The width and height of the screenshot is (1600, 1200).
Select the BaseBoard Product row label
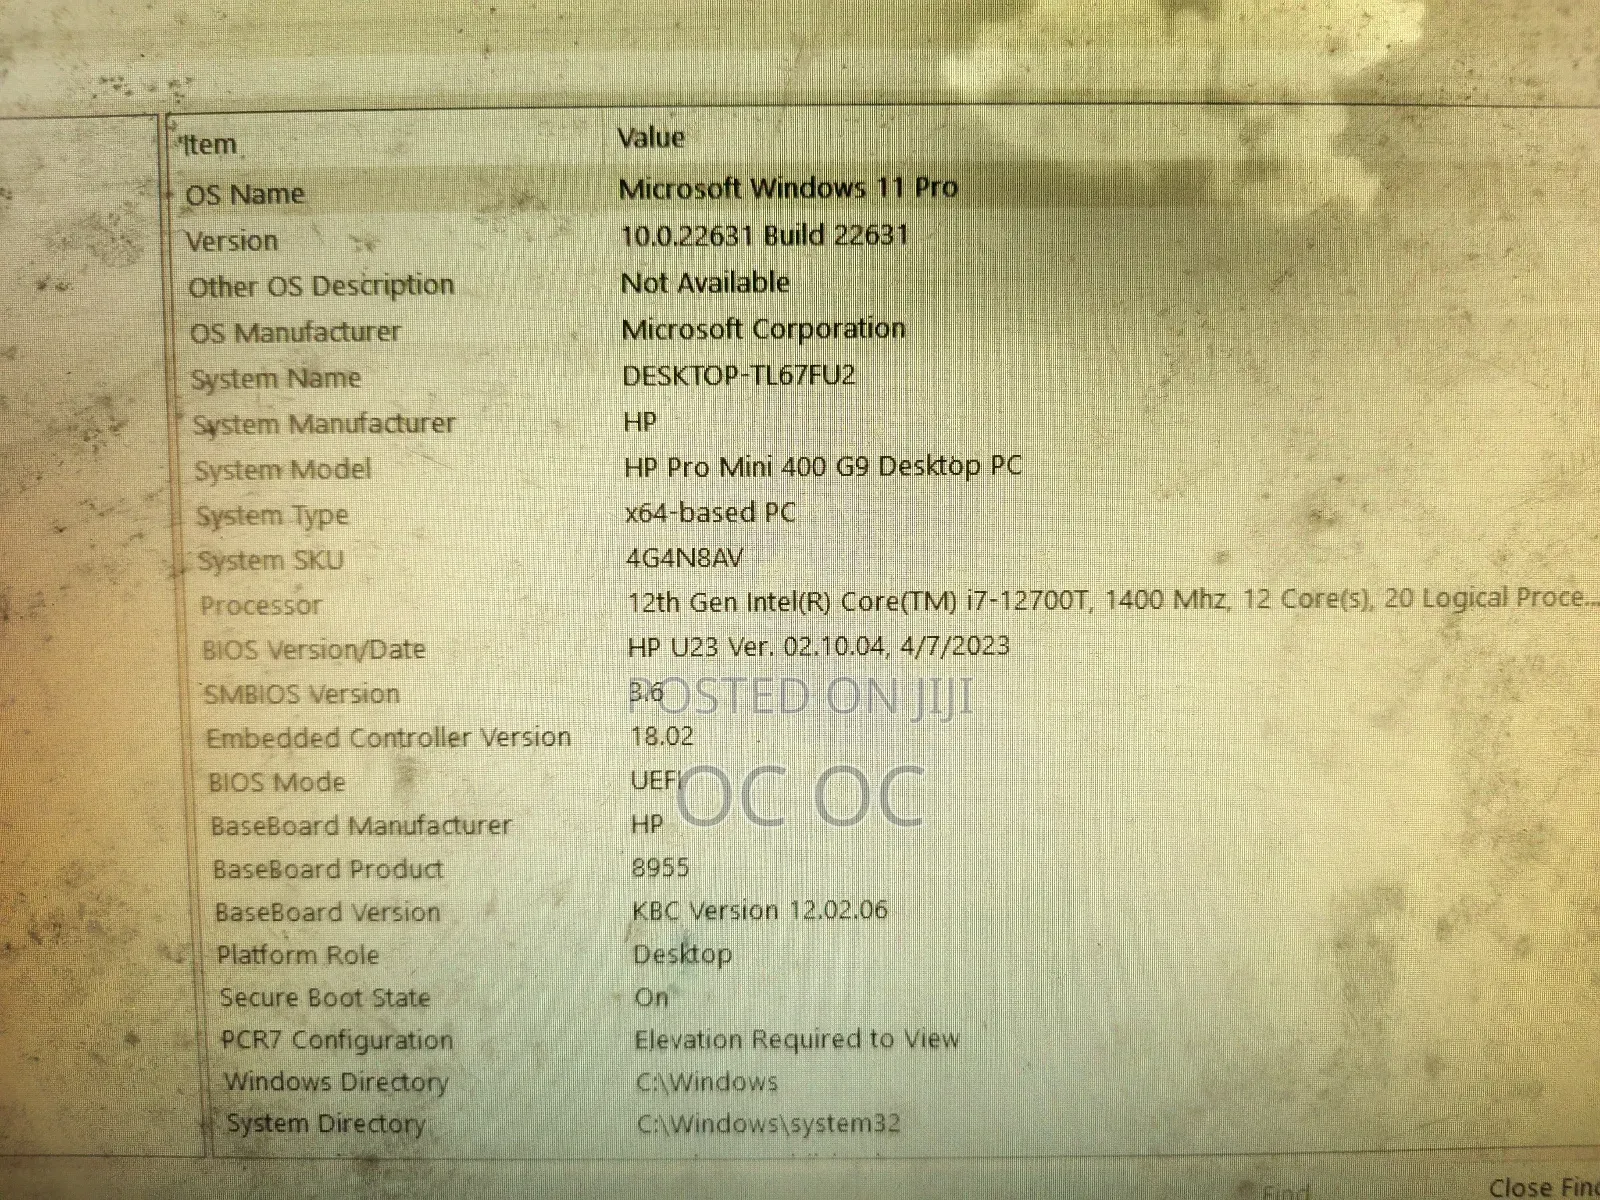pyautogui.click(x=328, y=869)
